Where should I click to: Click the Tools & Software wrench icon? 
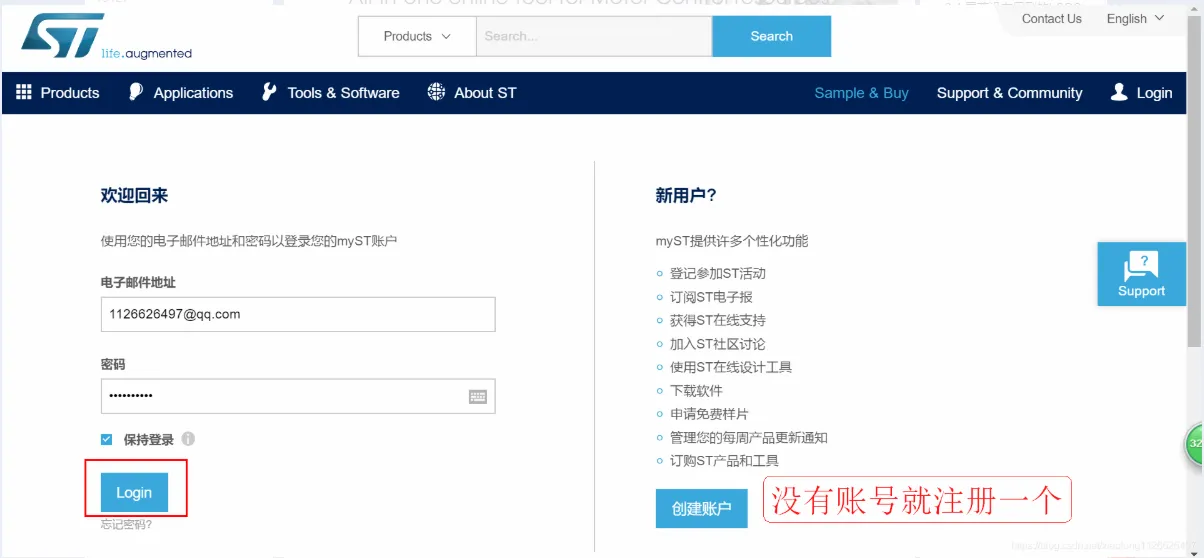(x=269, y=92)
